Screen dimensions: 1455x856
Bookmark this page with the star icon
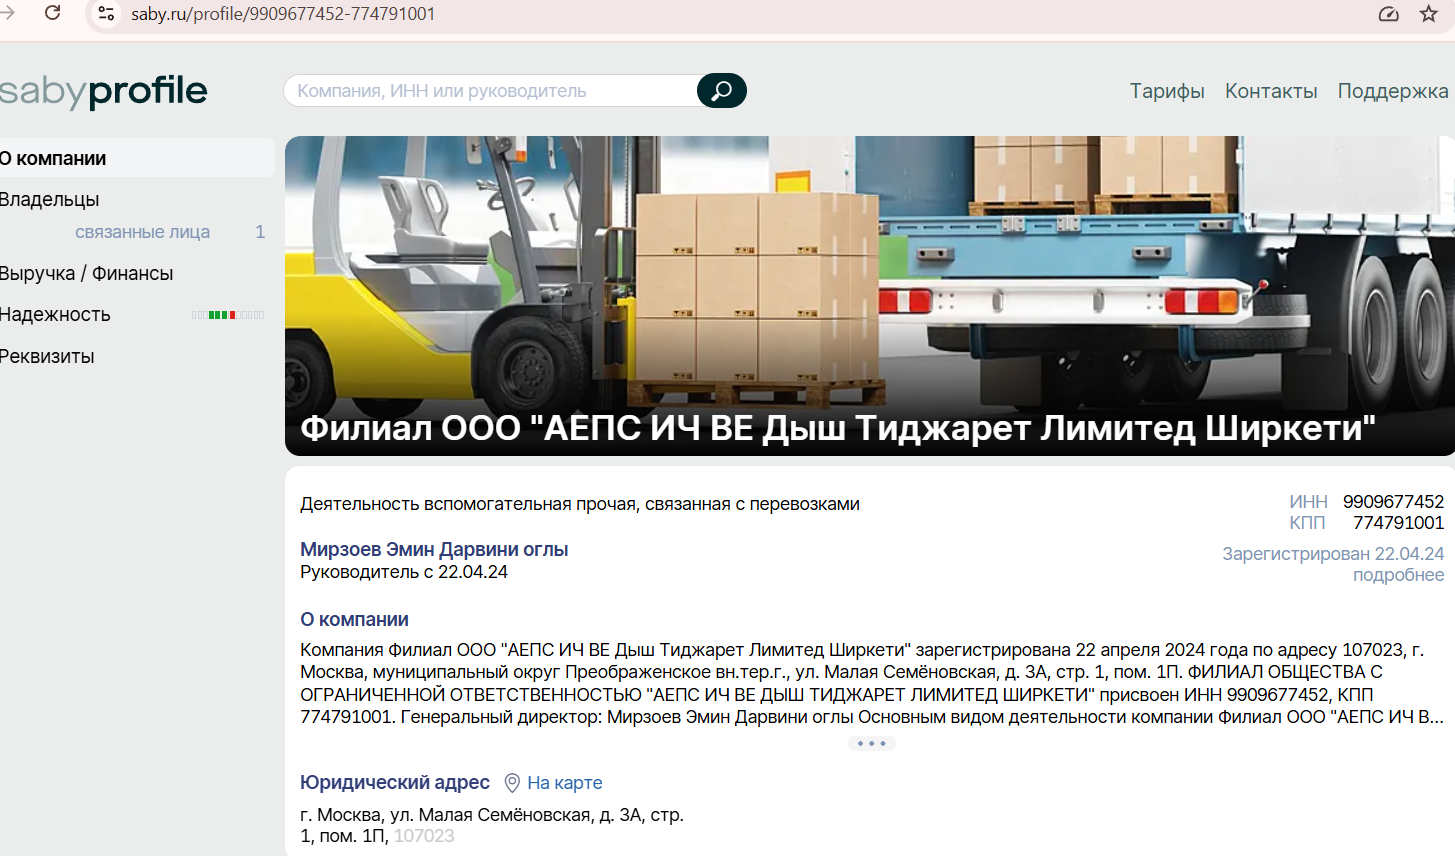click(x=1429, y=14)
